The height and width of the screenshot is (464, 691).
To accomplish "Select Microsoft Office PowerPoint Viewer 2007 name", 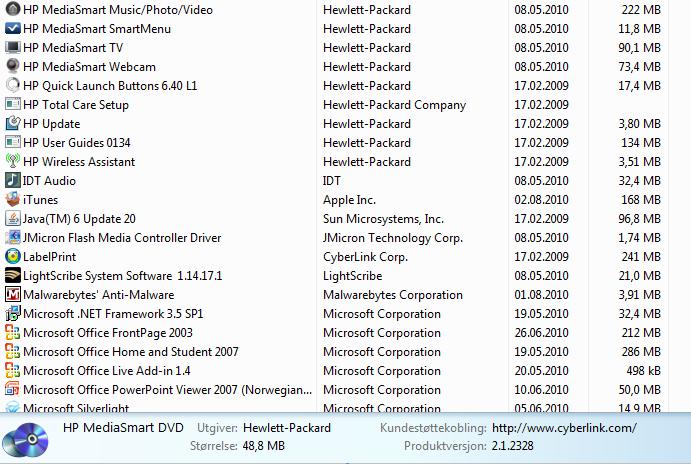I will pyautogui.click(x=167, y=390).
